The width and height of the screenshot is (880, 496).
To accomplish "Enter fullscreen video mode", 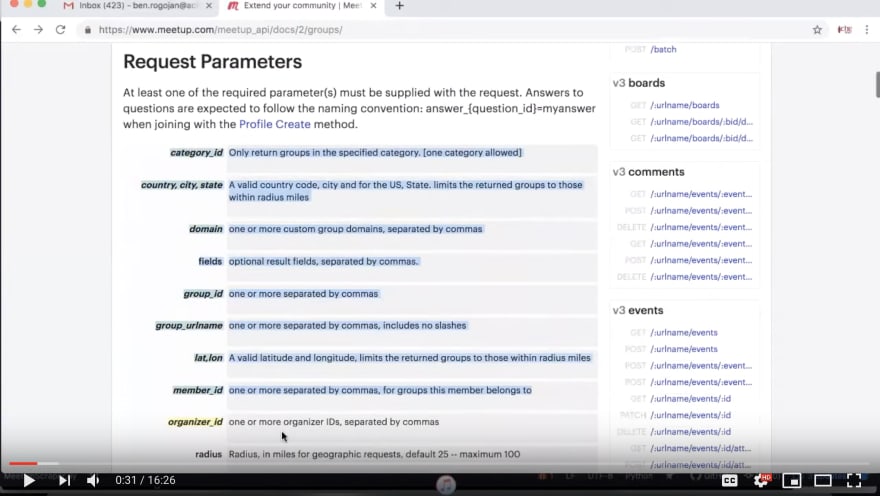I will click(854, 480).
